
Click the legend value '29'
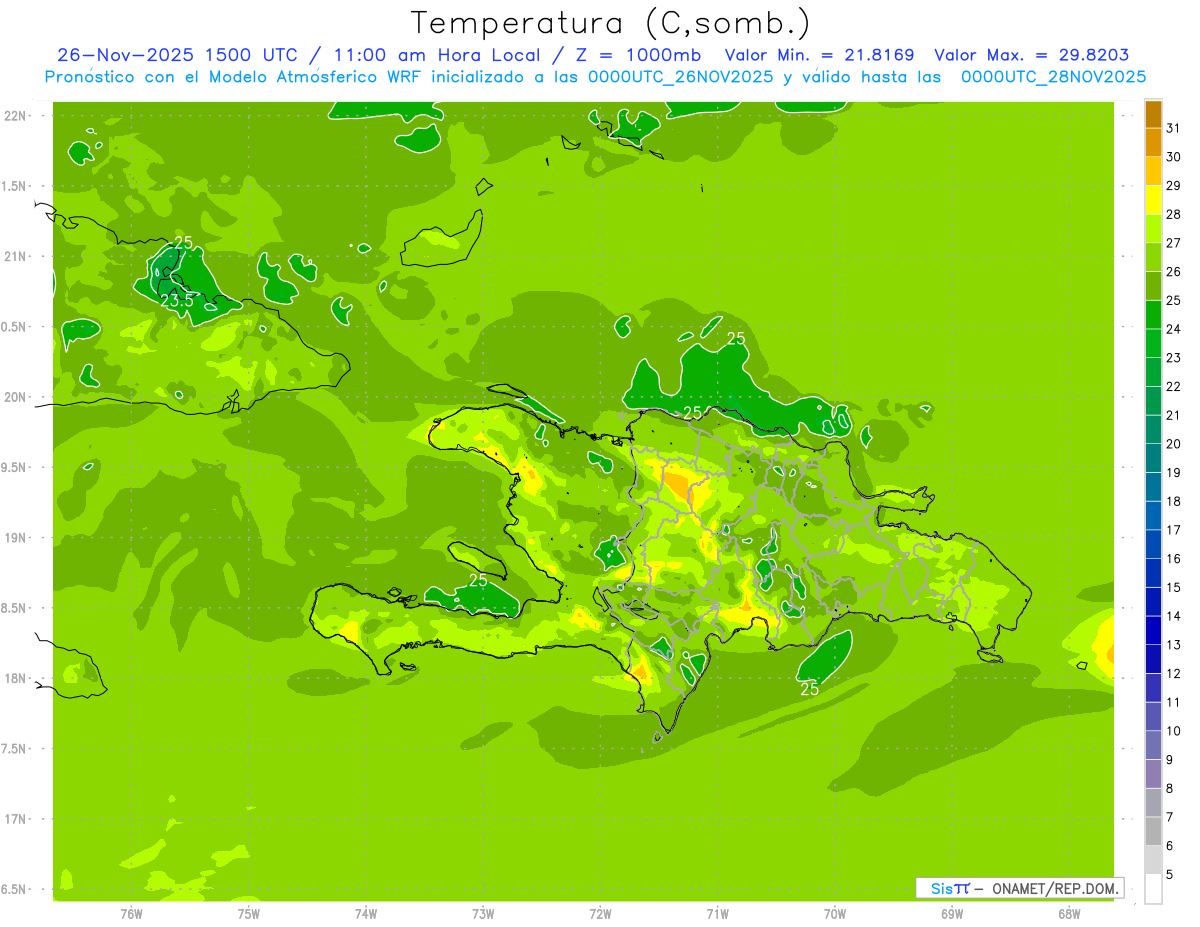(1174, 186)
